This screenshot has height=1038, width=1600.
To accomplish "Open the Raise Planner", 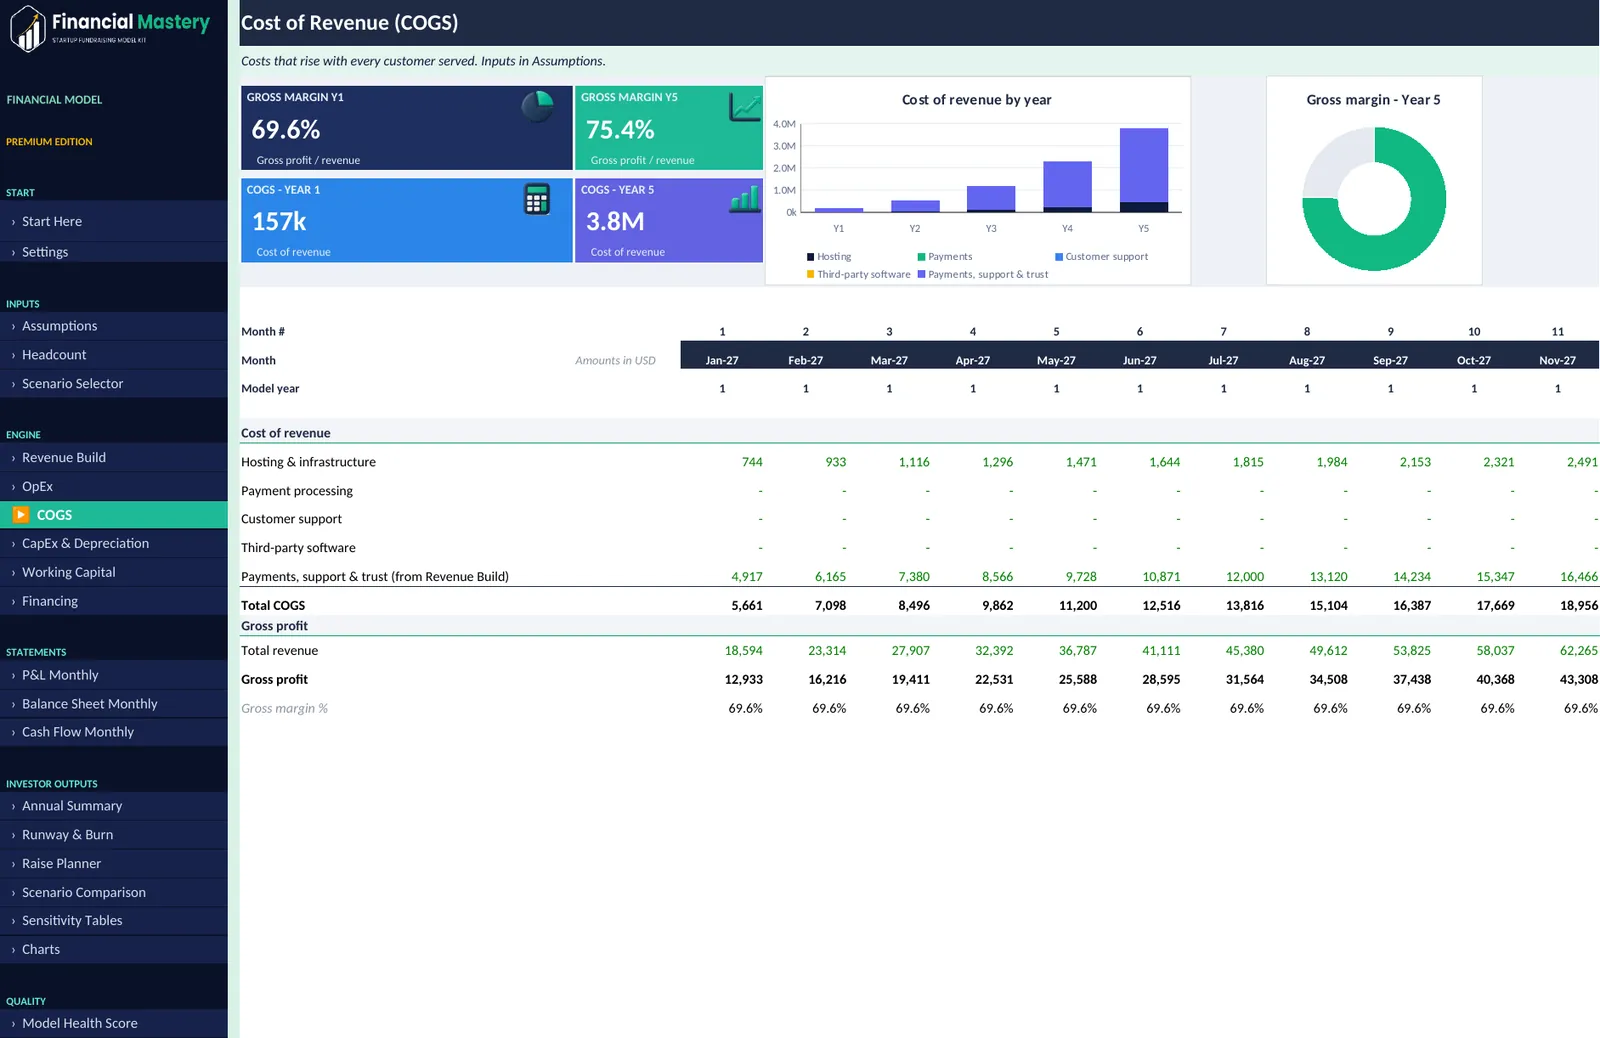I will [114, 864].
